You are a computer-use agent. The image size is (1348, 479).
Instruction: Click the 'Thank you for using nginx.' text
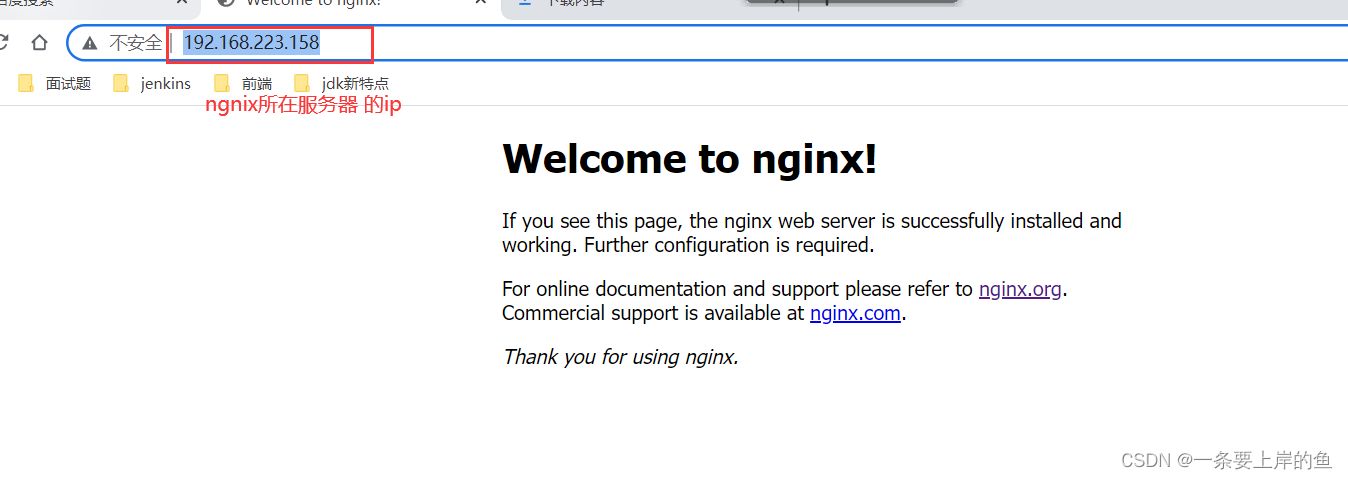coord(620,357)
